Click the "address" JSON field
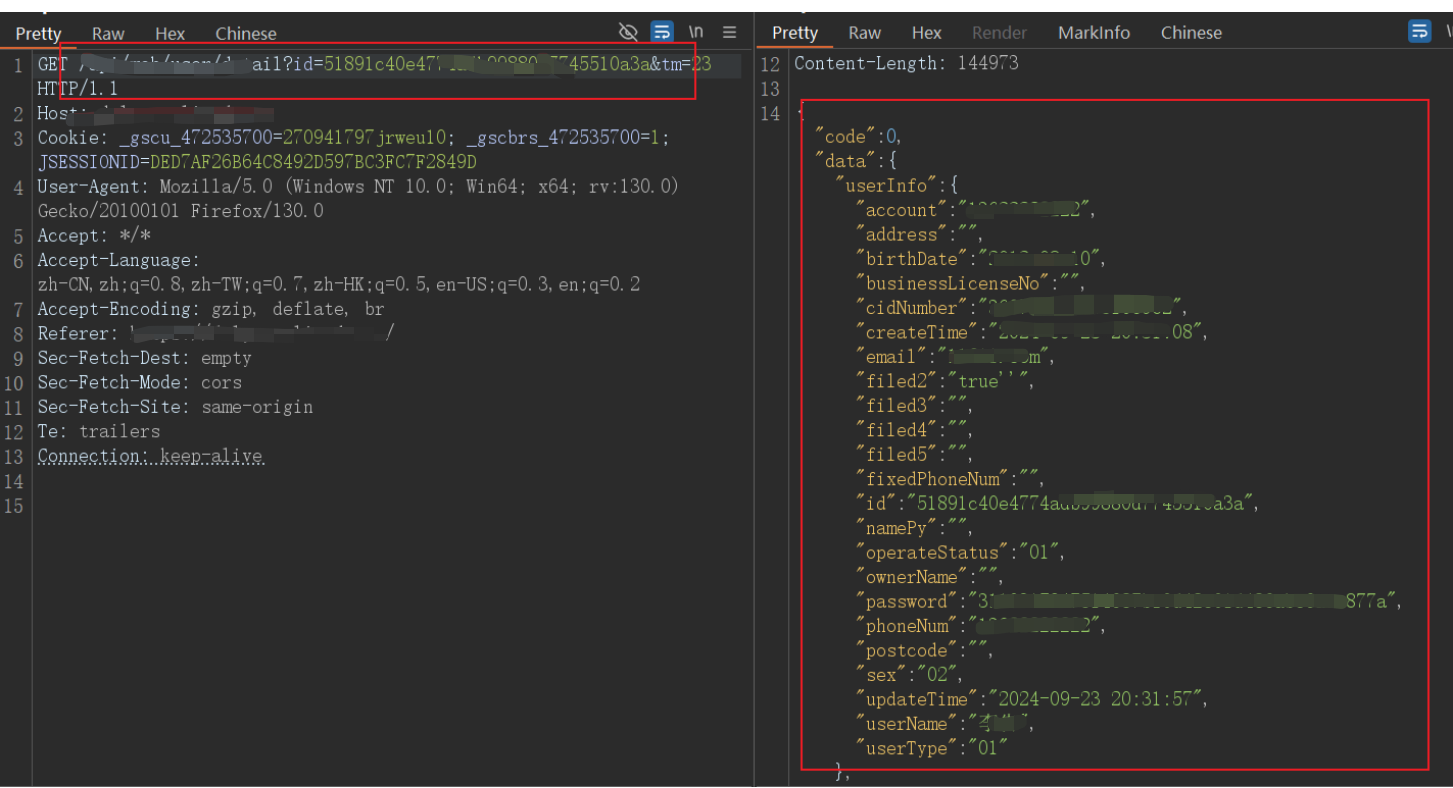Viewport: 1453px width, 788px height. point(919,235)
